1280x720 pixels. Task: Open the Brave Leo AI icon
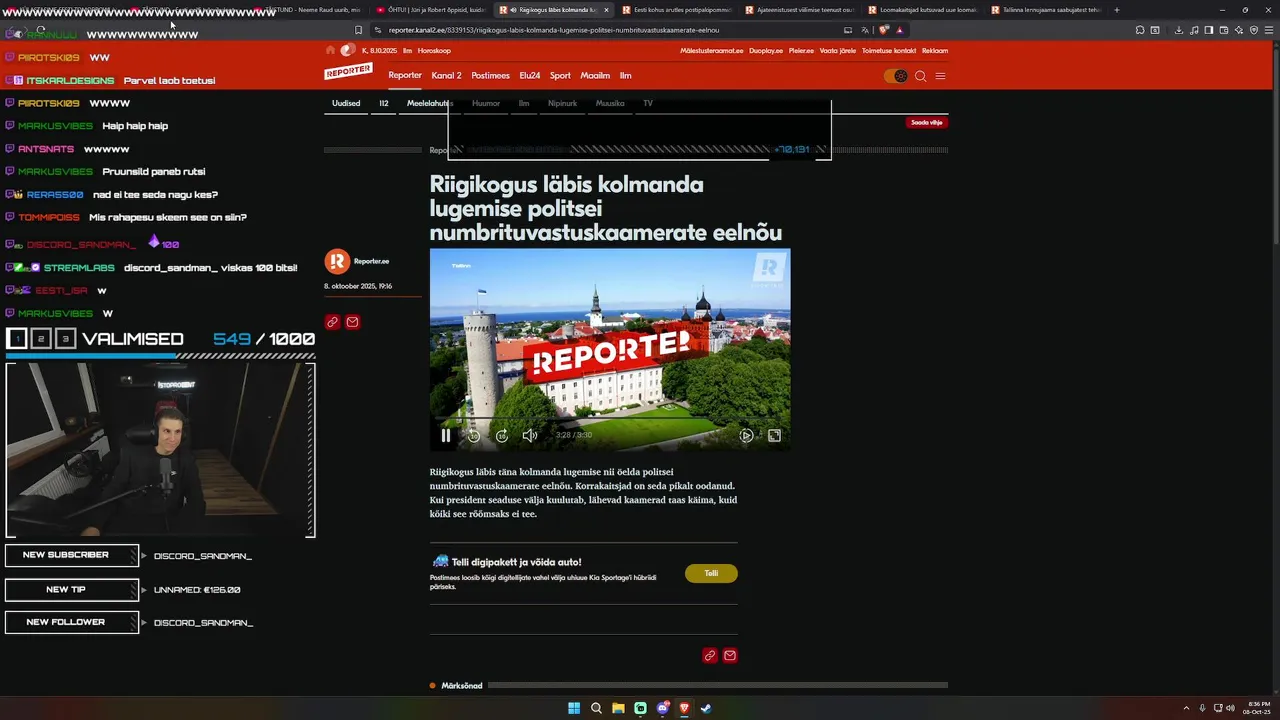coord(1239,30)
